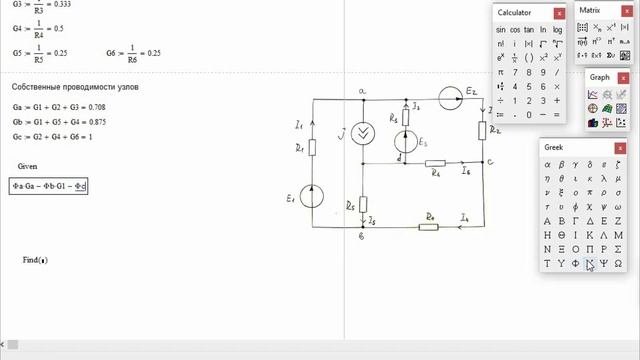
Task: Click the horizontal scrollbar thumb
Action: 13,345
